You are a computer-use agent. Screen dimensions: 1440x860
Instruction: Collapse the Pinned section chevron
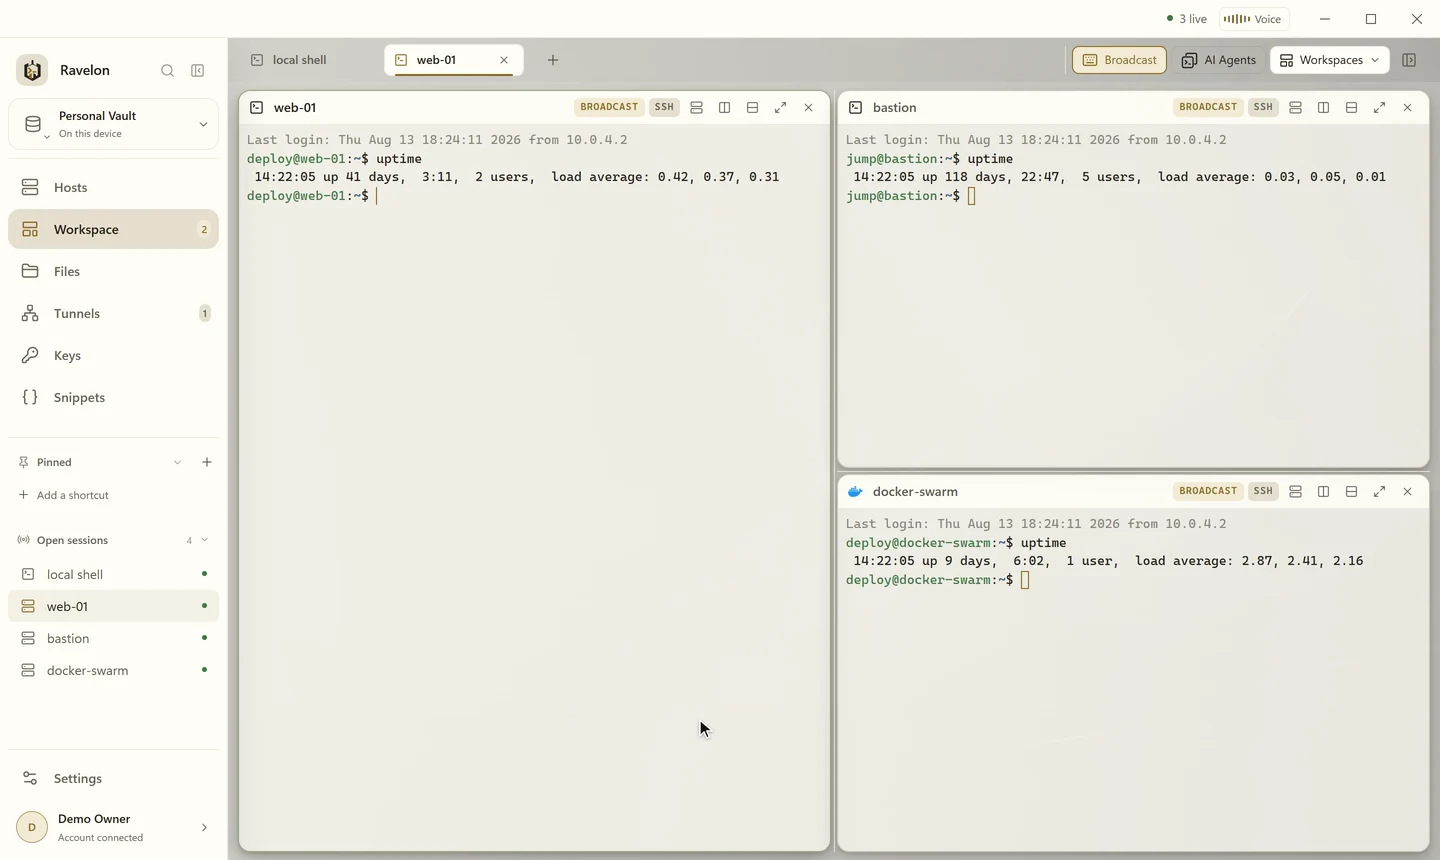(177, 462)
